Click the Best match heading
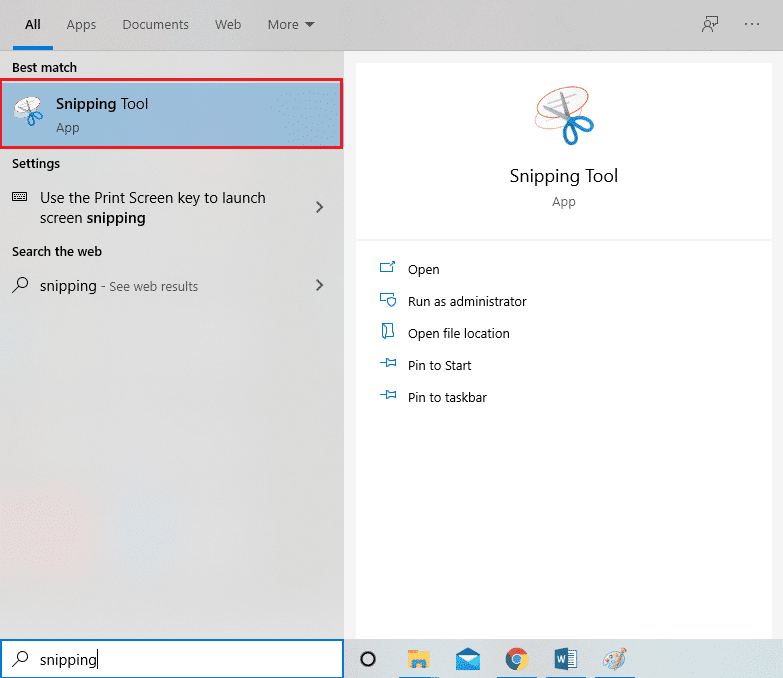 (x=44, y=67)
